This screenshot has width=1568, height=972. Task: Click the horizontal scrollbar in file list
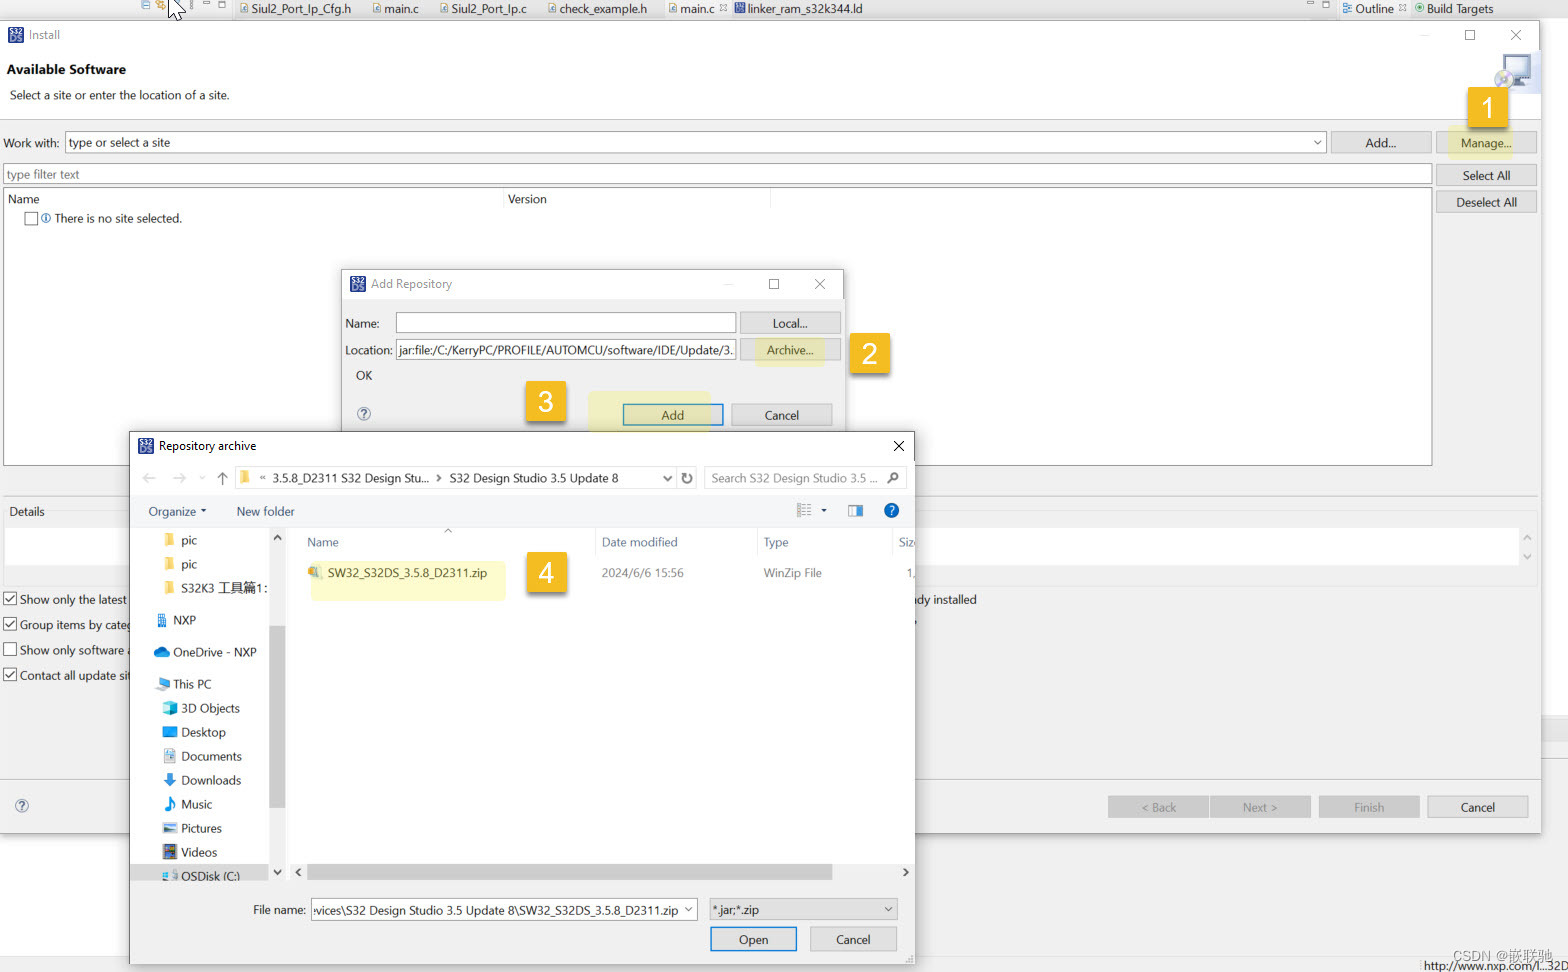pyautogui.click(x=570, y=872)
